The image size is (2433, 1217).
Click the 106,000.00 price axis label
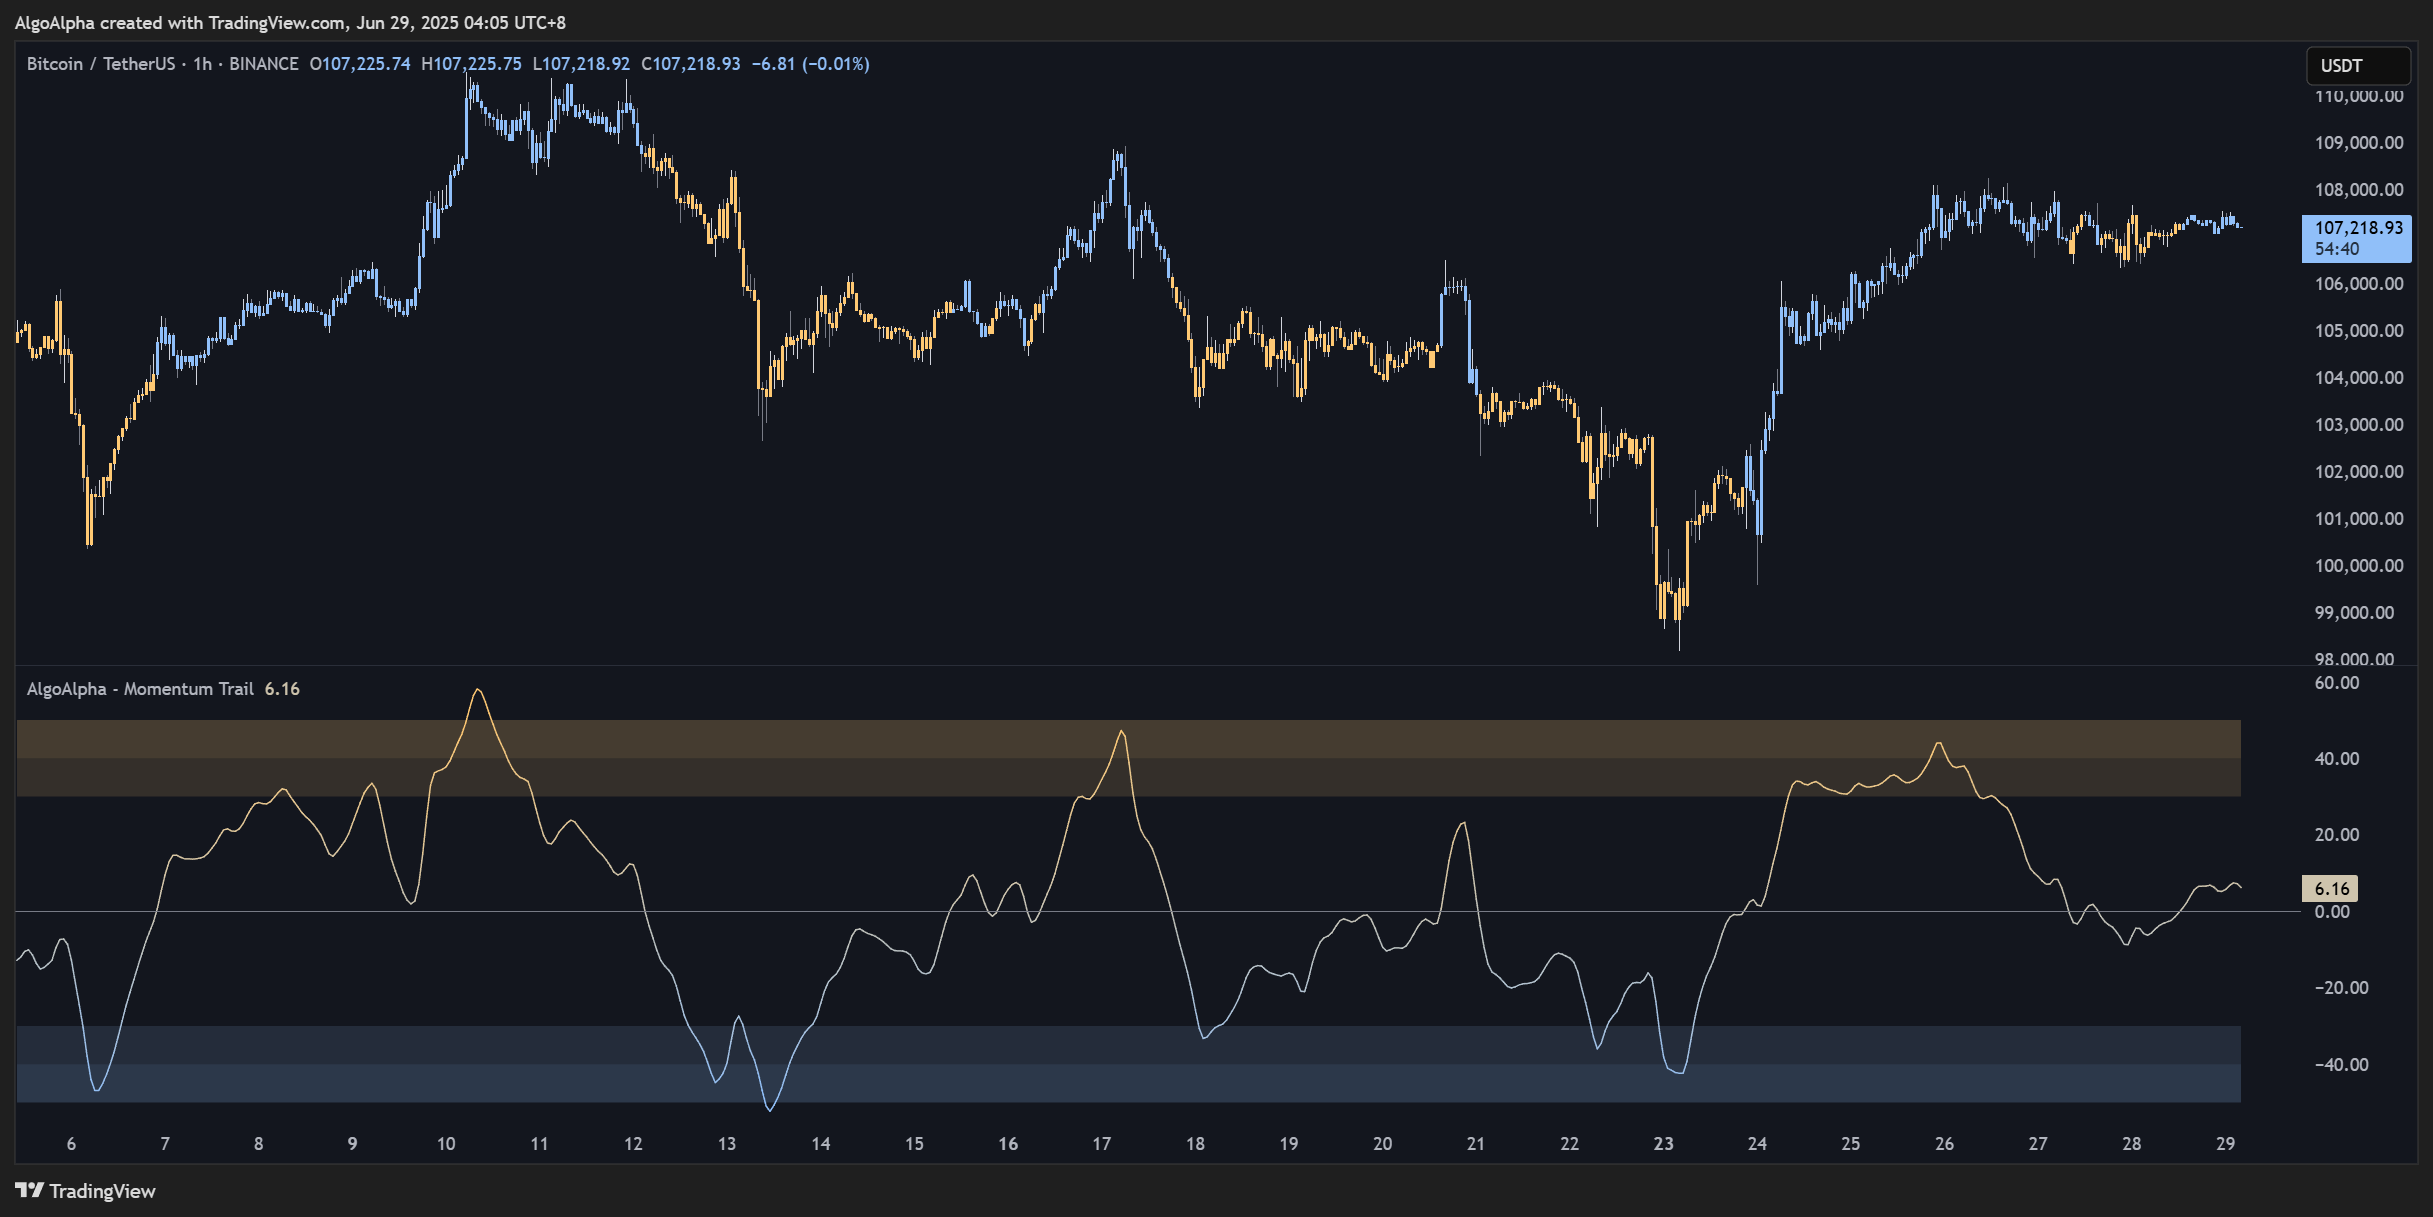click(2358, 284)
